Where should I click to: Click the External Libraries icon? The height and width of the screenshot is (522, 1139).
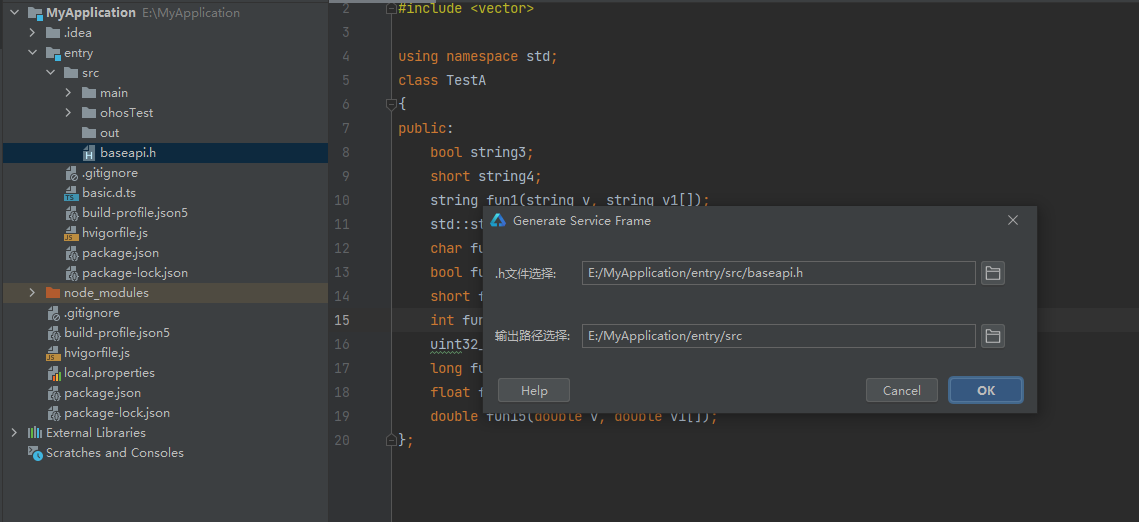point(35,433)
